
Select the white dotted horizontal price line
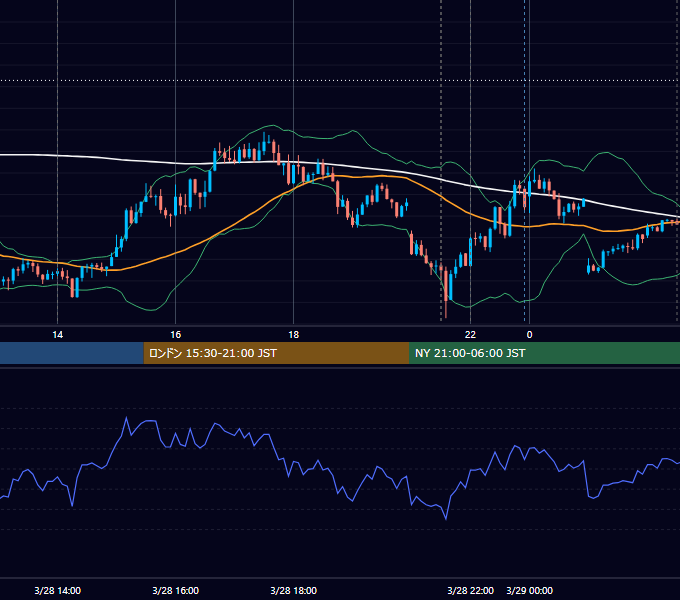click(x=340, y=80)
